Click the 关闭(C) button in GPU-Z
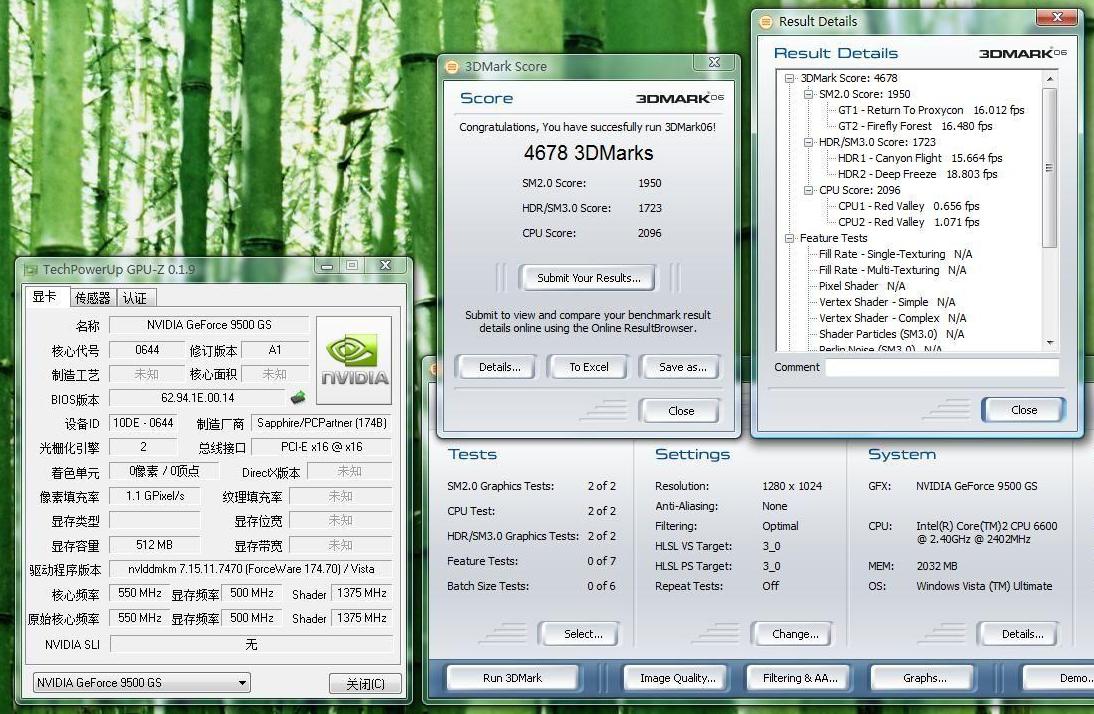 coord(365,684)
